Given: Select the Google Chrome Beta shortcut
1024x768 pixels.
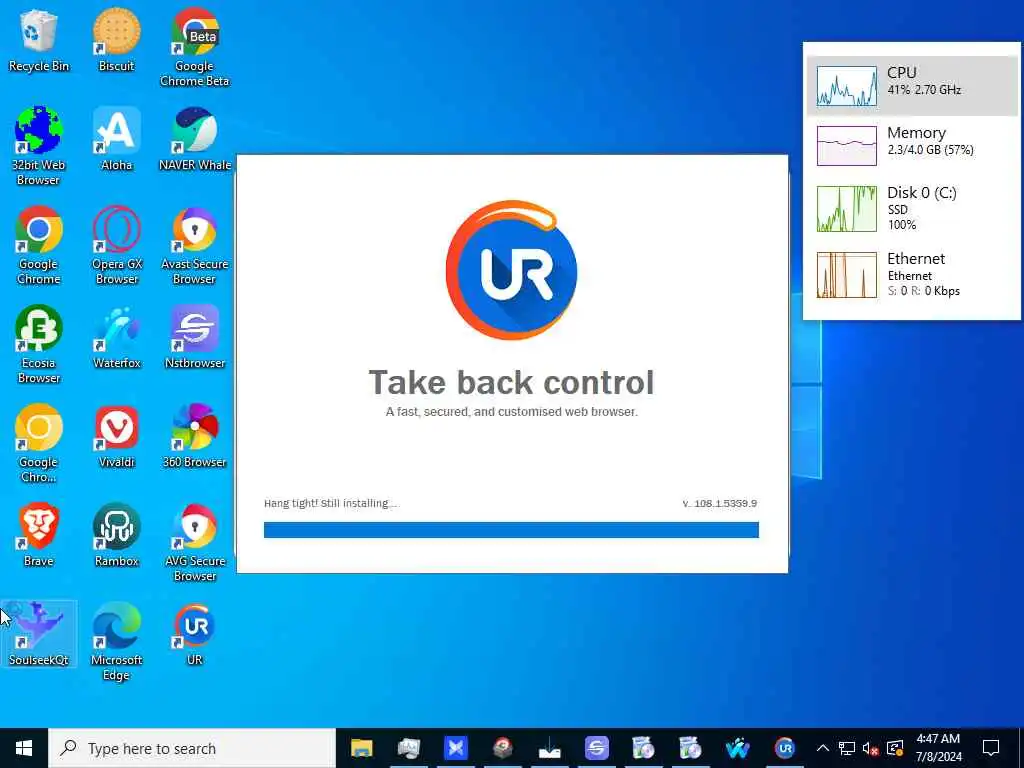Looking at the screenshot, I should coord(195,48).
